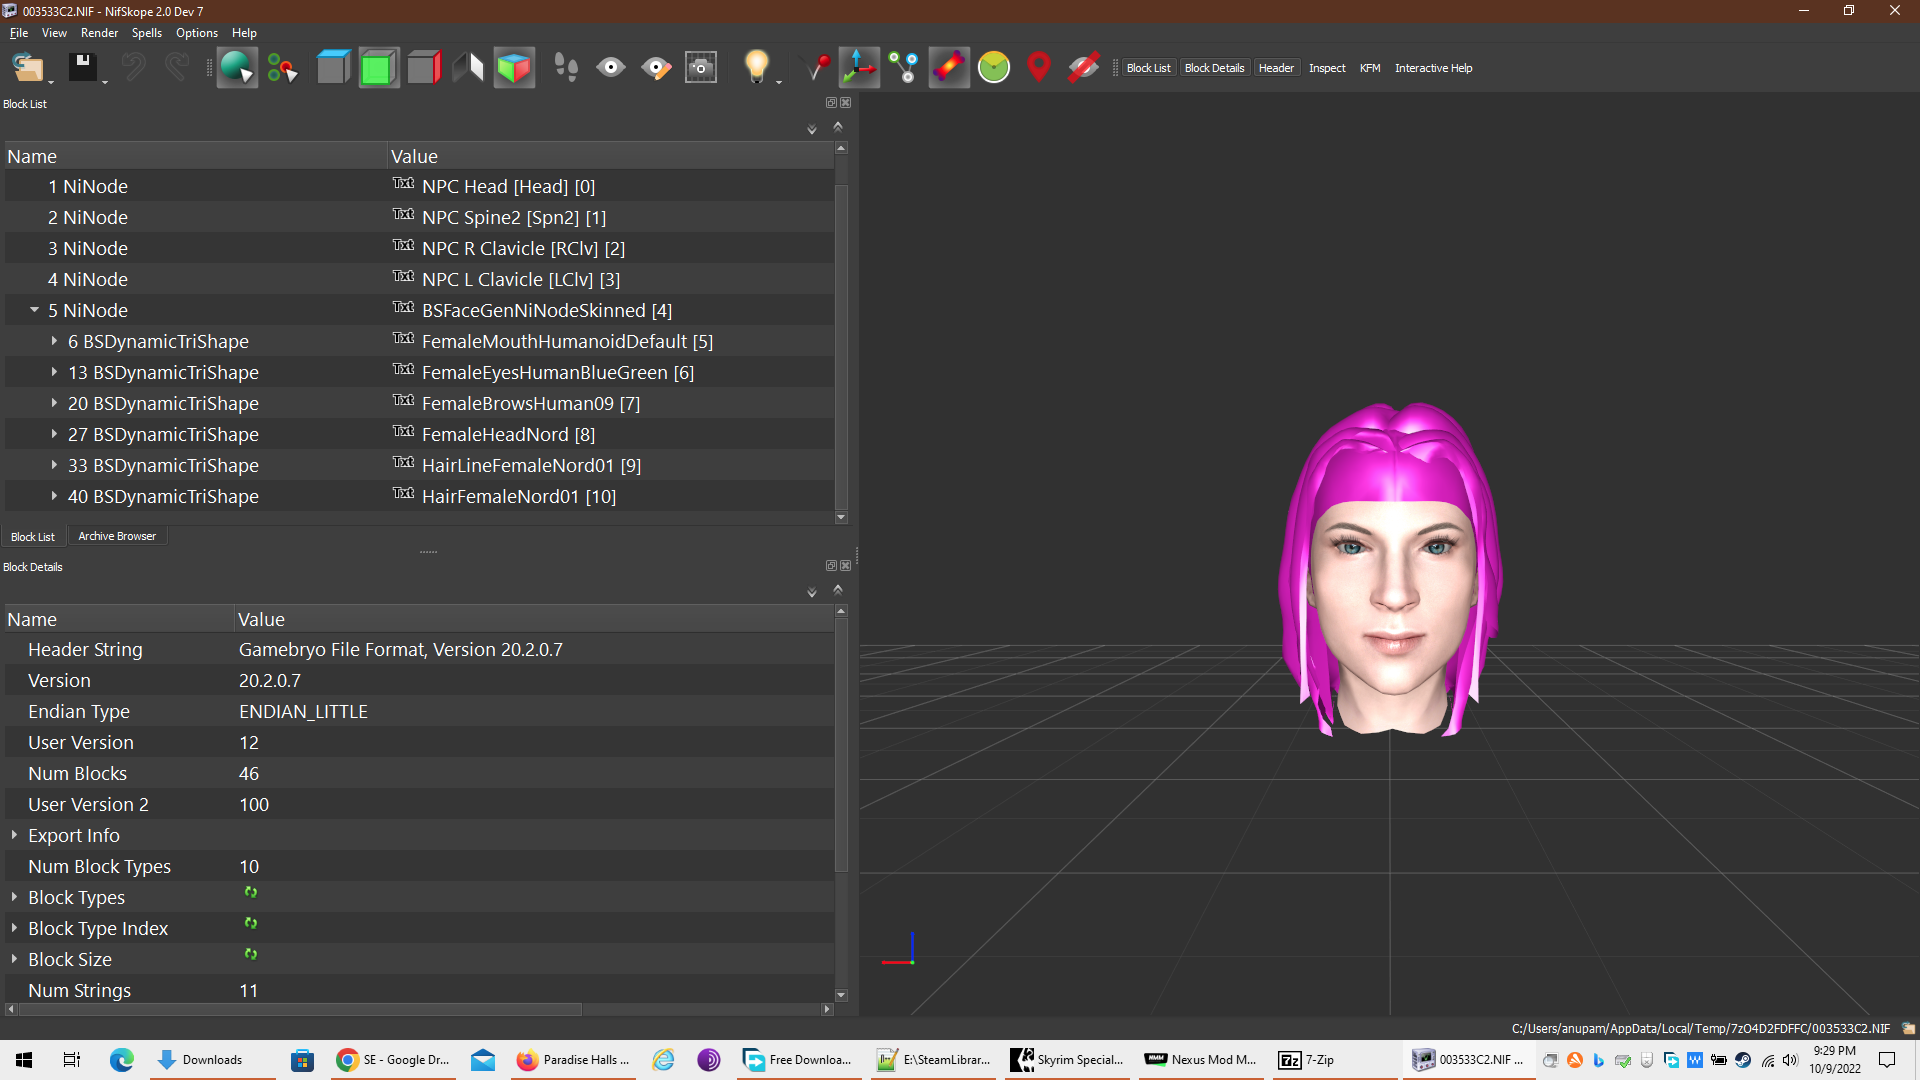Select the FemaleHeadNord [8] value

pyautogui.click(x=508, y=434)
